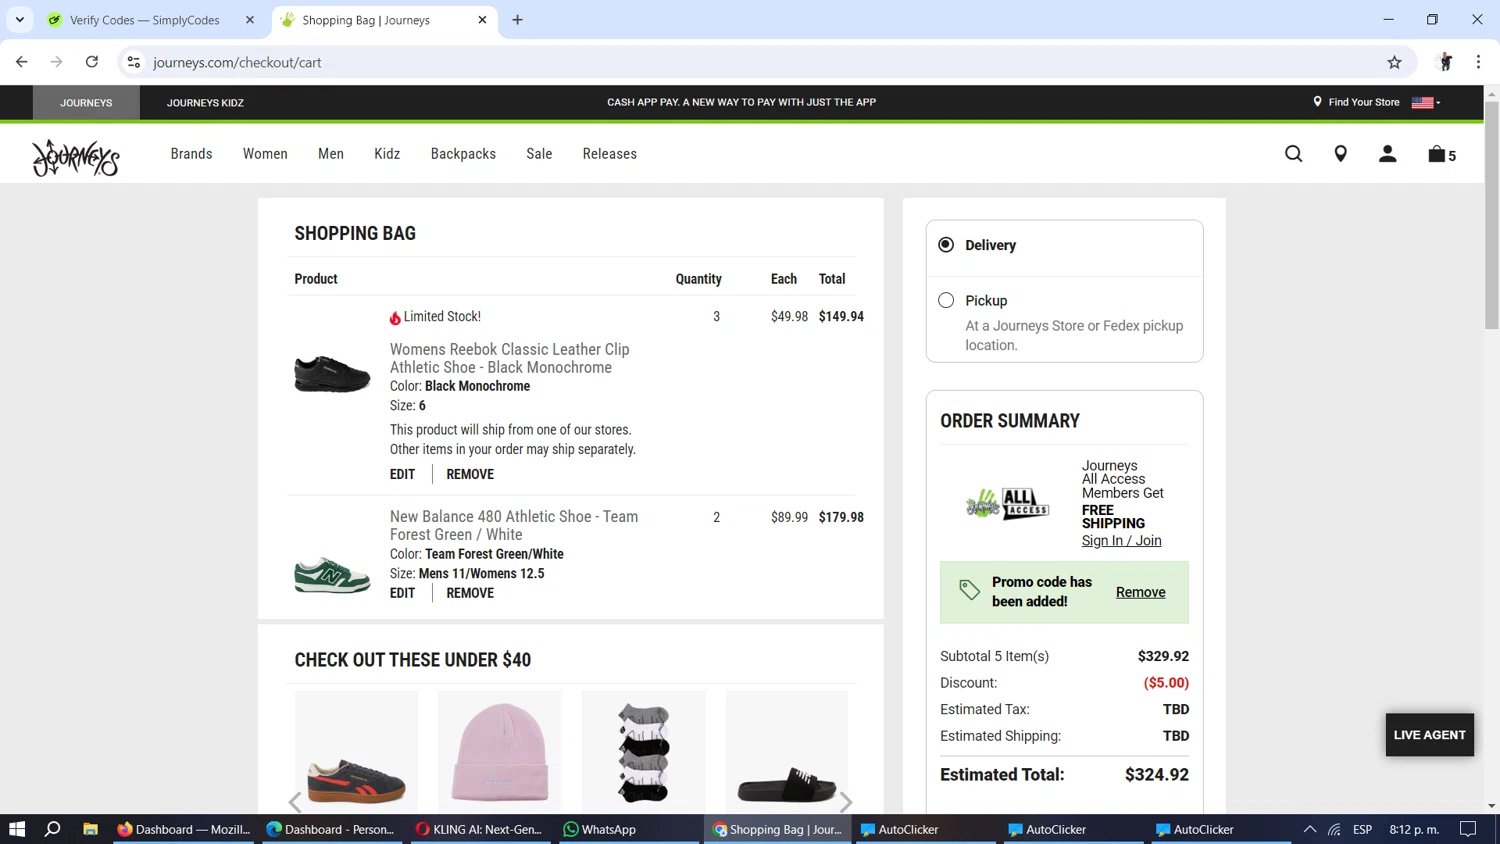
Task: Open File Explorer from the taskbar
Action: tap(90, 829)
